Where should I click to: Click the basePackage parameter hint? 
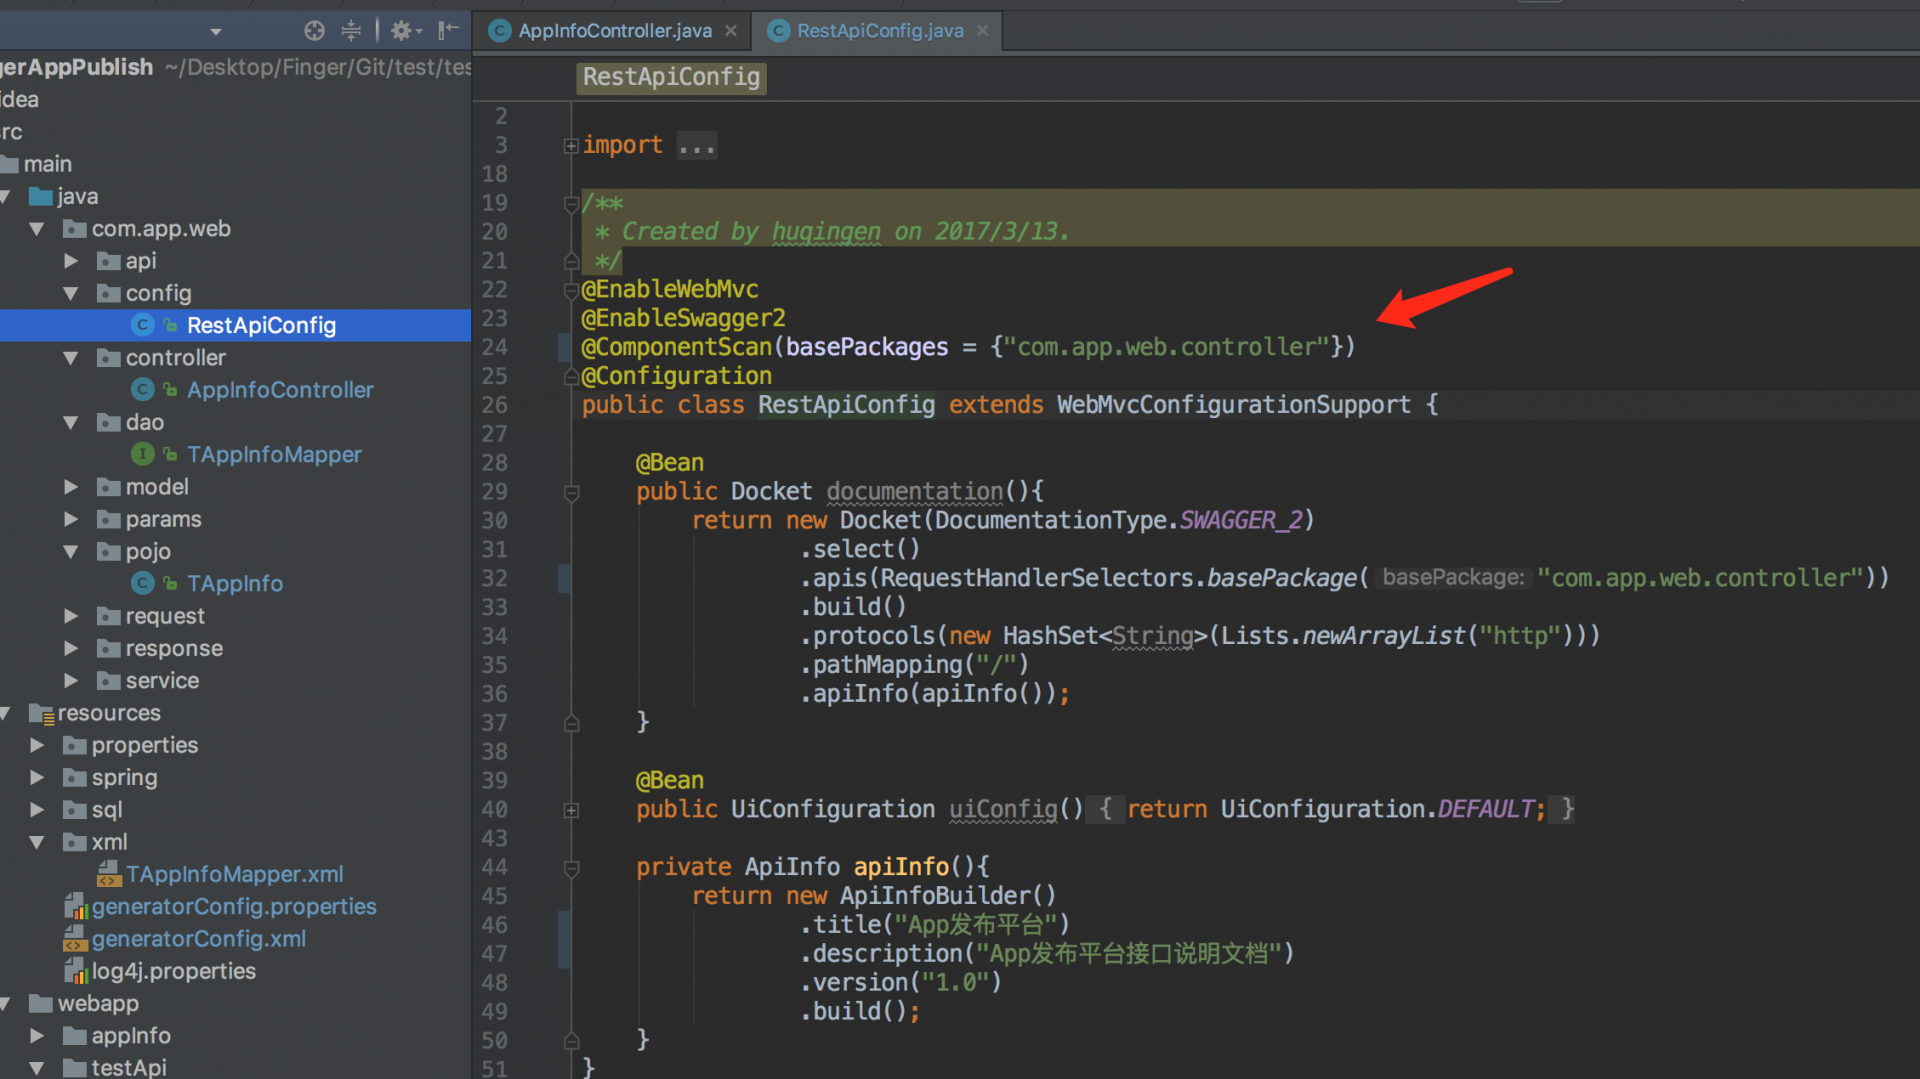1453,578
